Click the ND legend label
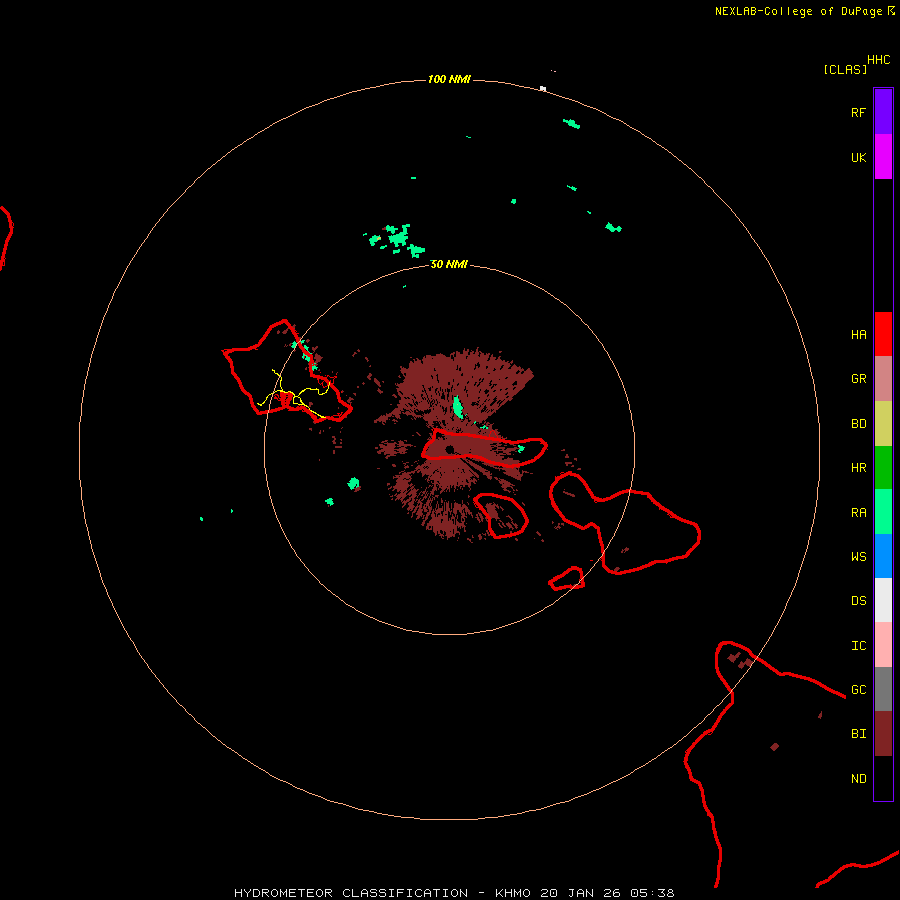This screenshot has height=900, width=900. click(858, 779)
